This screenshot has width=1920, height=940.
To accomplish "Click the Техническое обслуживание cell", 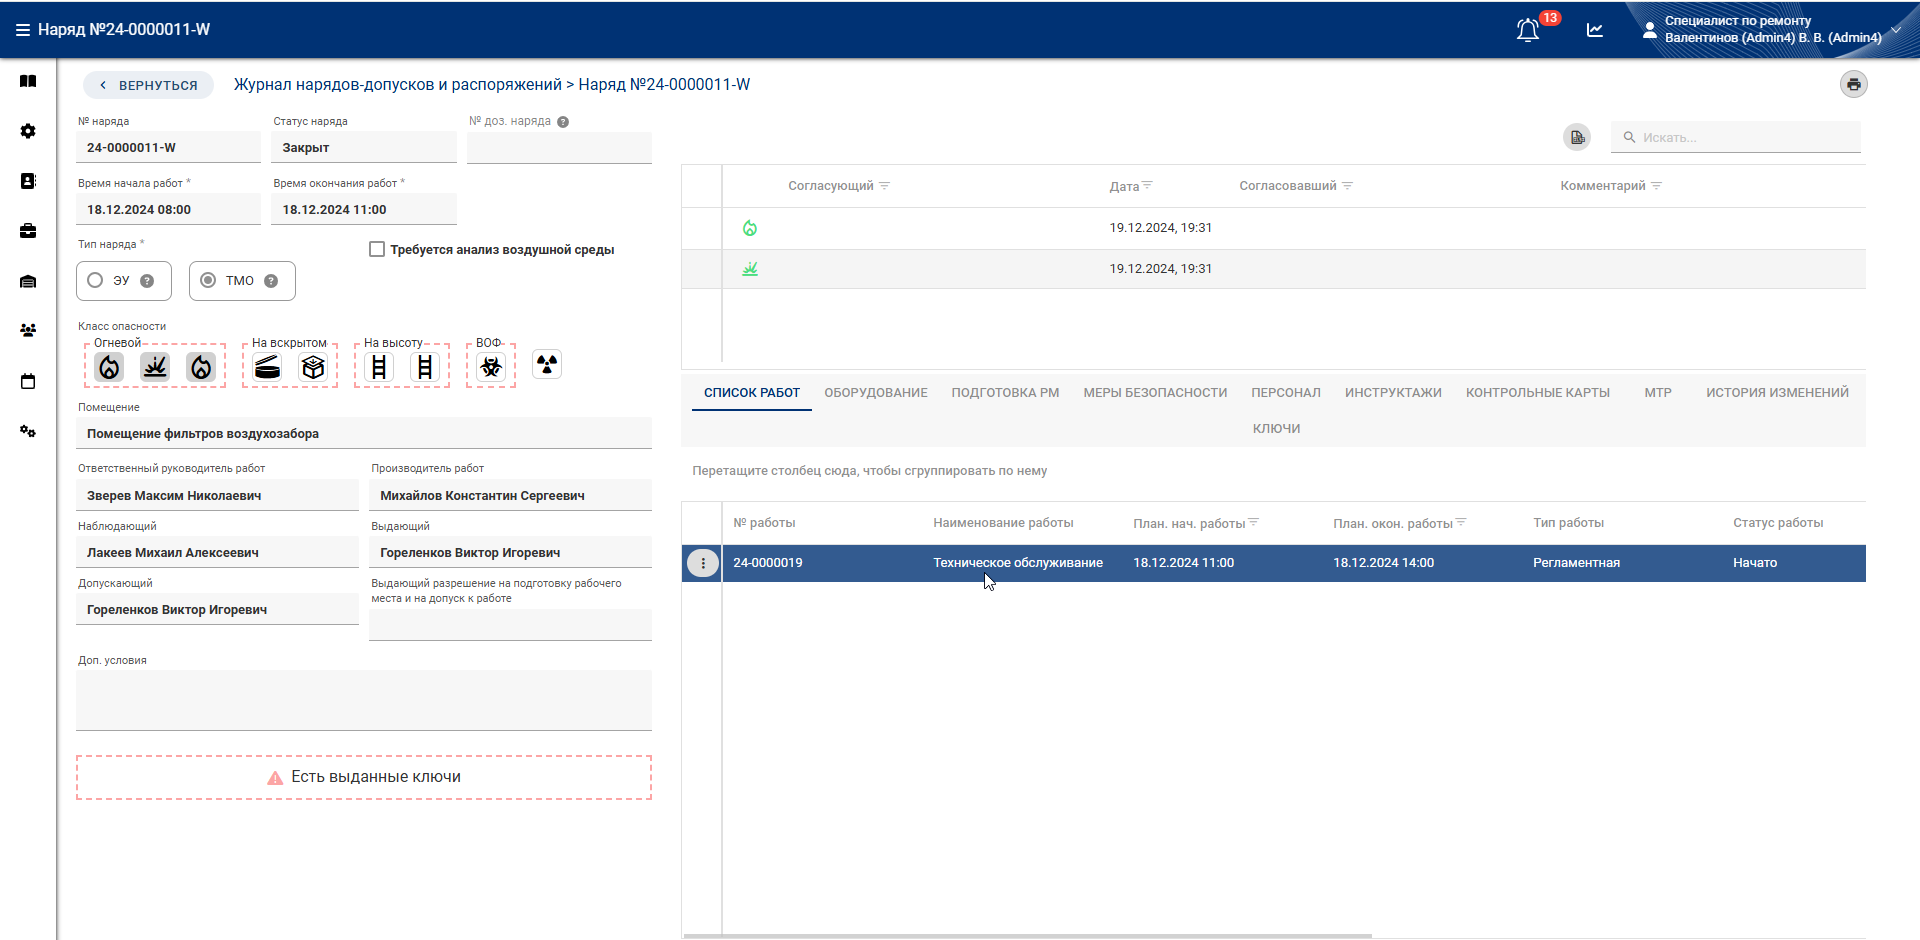I will (x=1018, y=563).
